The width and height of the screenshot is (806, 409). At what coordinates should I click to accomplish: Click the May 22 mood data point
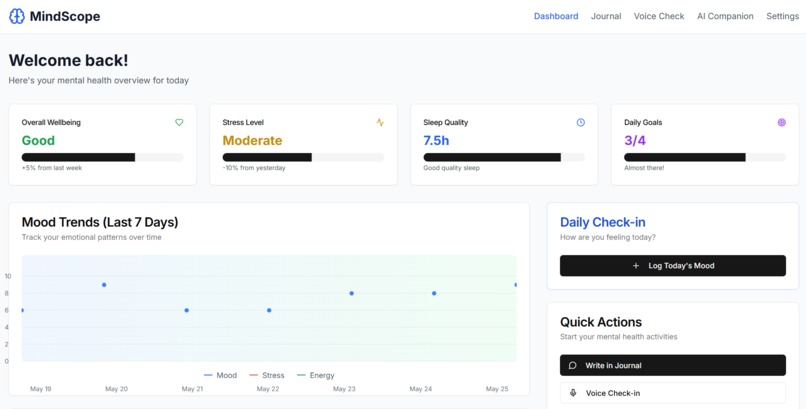pos(269,310)
